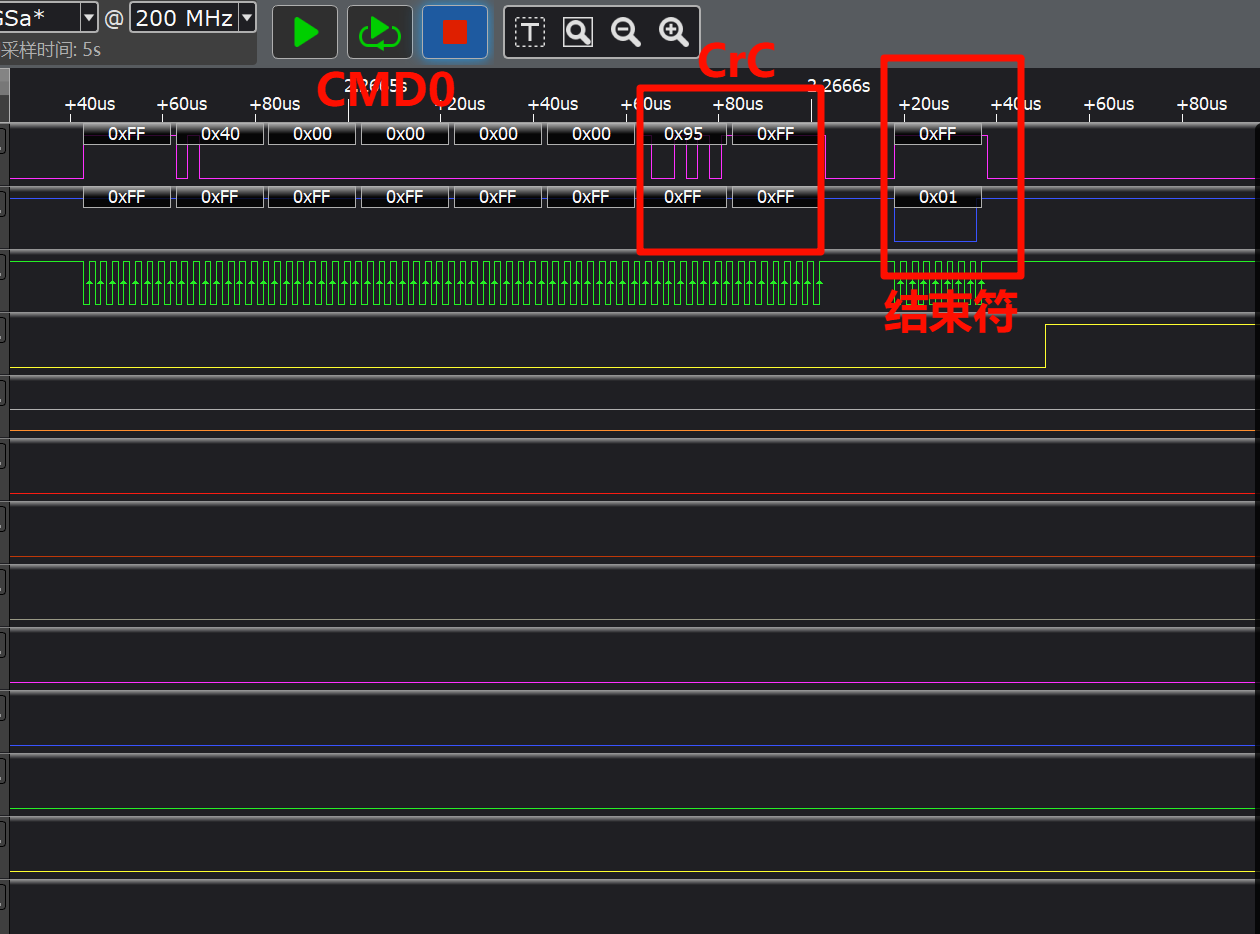
Task: Click the green clock waveform burst
Action: coord(450,283)
